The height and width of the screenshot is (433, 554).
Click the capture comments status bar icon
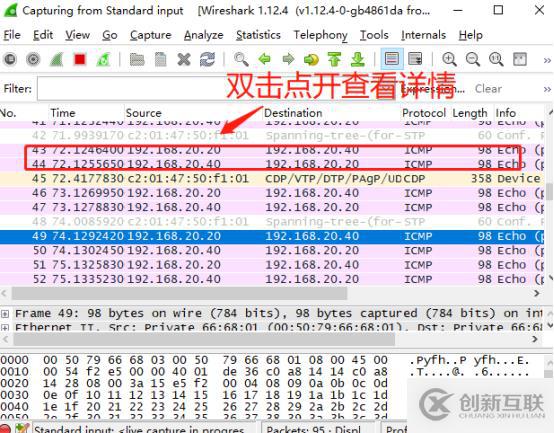[x=22, y=428]
